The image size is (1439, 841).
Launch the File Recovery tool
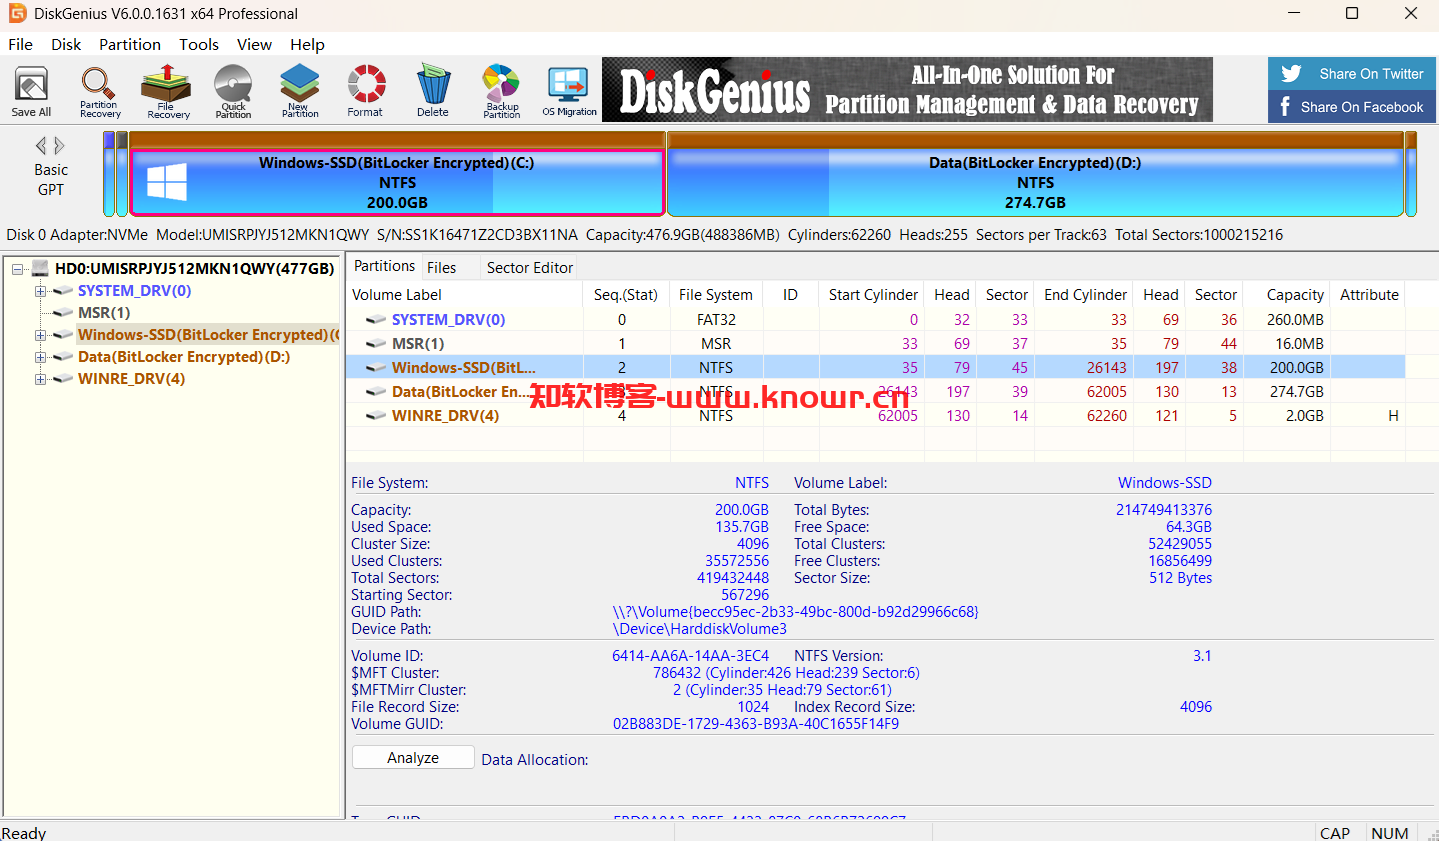(167, 91)
